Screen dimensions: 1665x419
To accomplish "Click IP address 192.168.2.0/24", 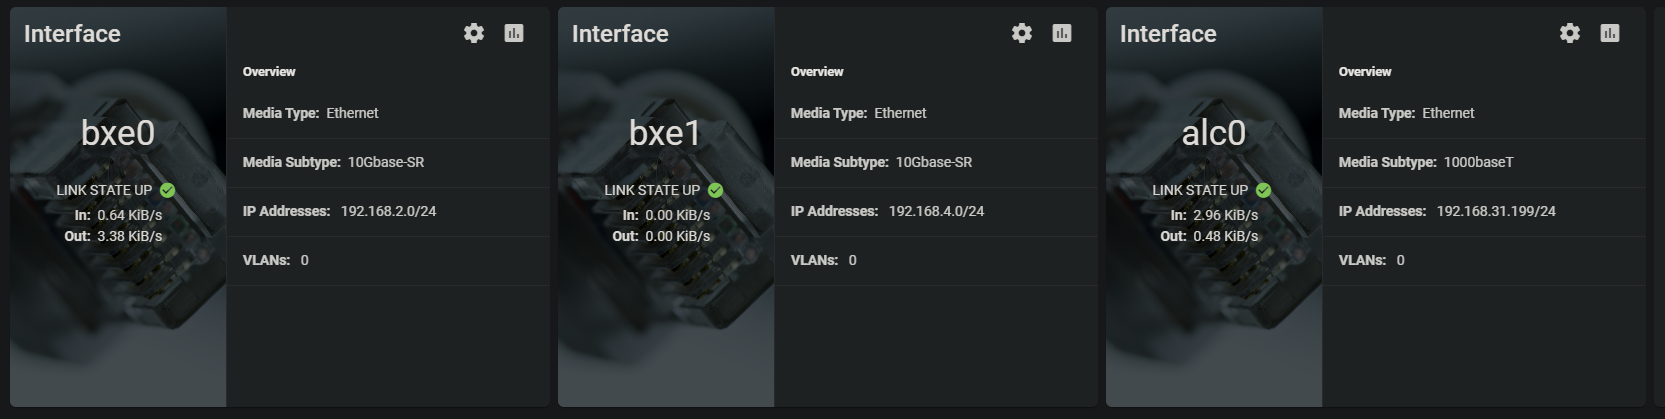I will [x=388, y=211].
